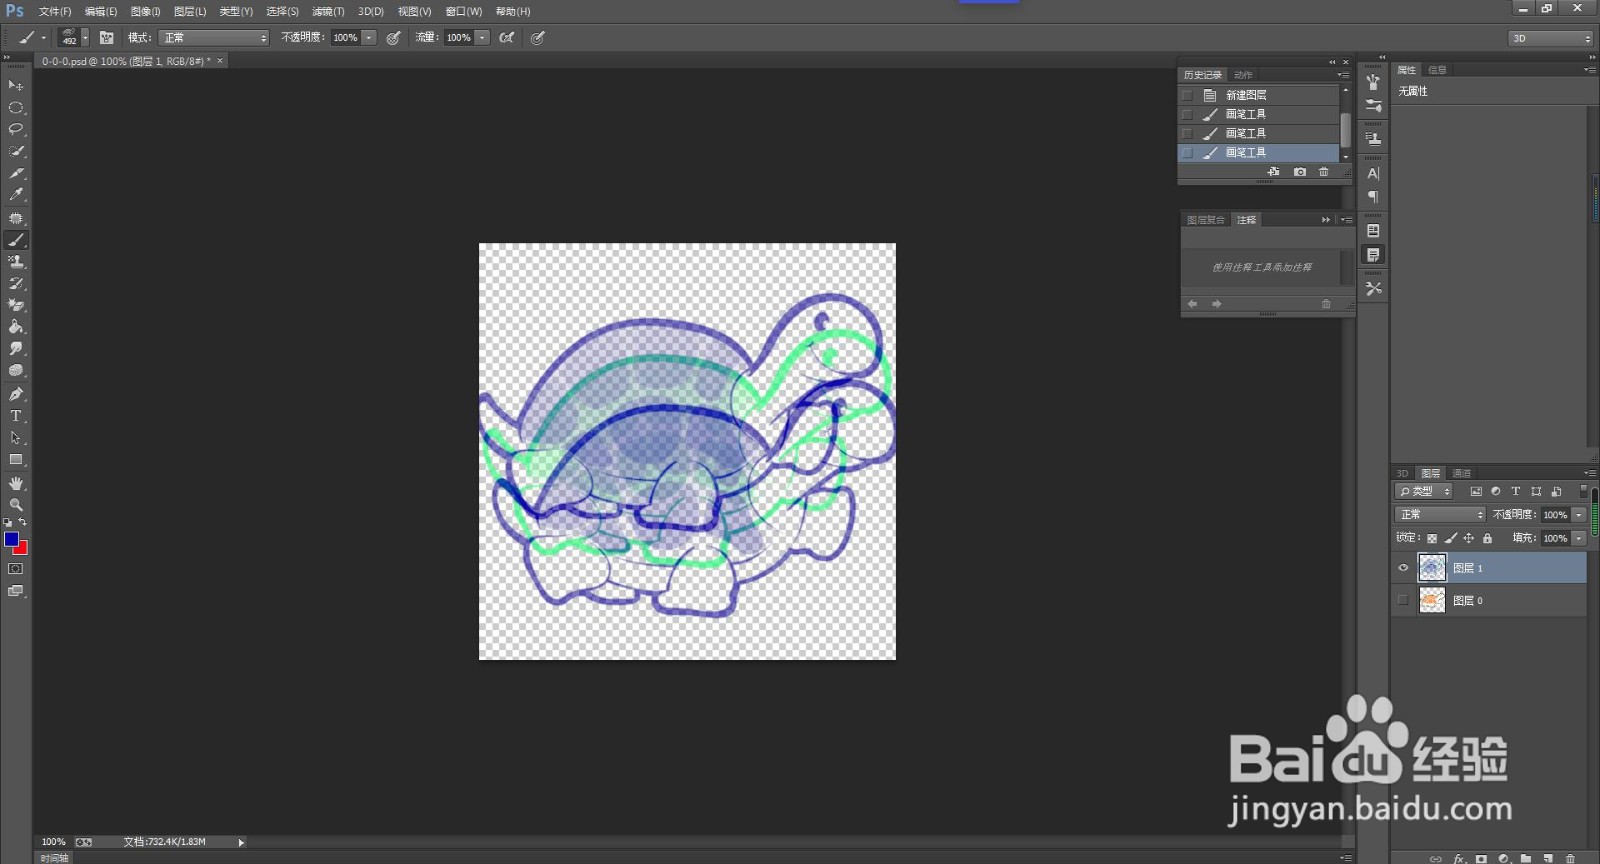The height and width of the screenshot is (864, 1600).
Task: Click the History panel scrollbar thumb
Action: (1345, 130)
